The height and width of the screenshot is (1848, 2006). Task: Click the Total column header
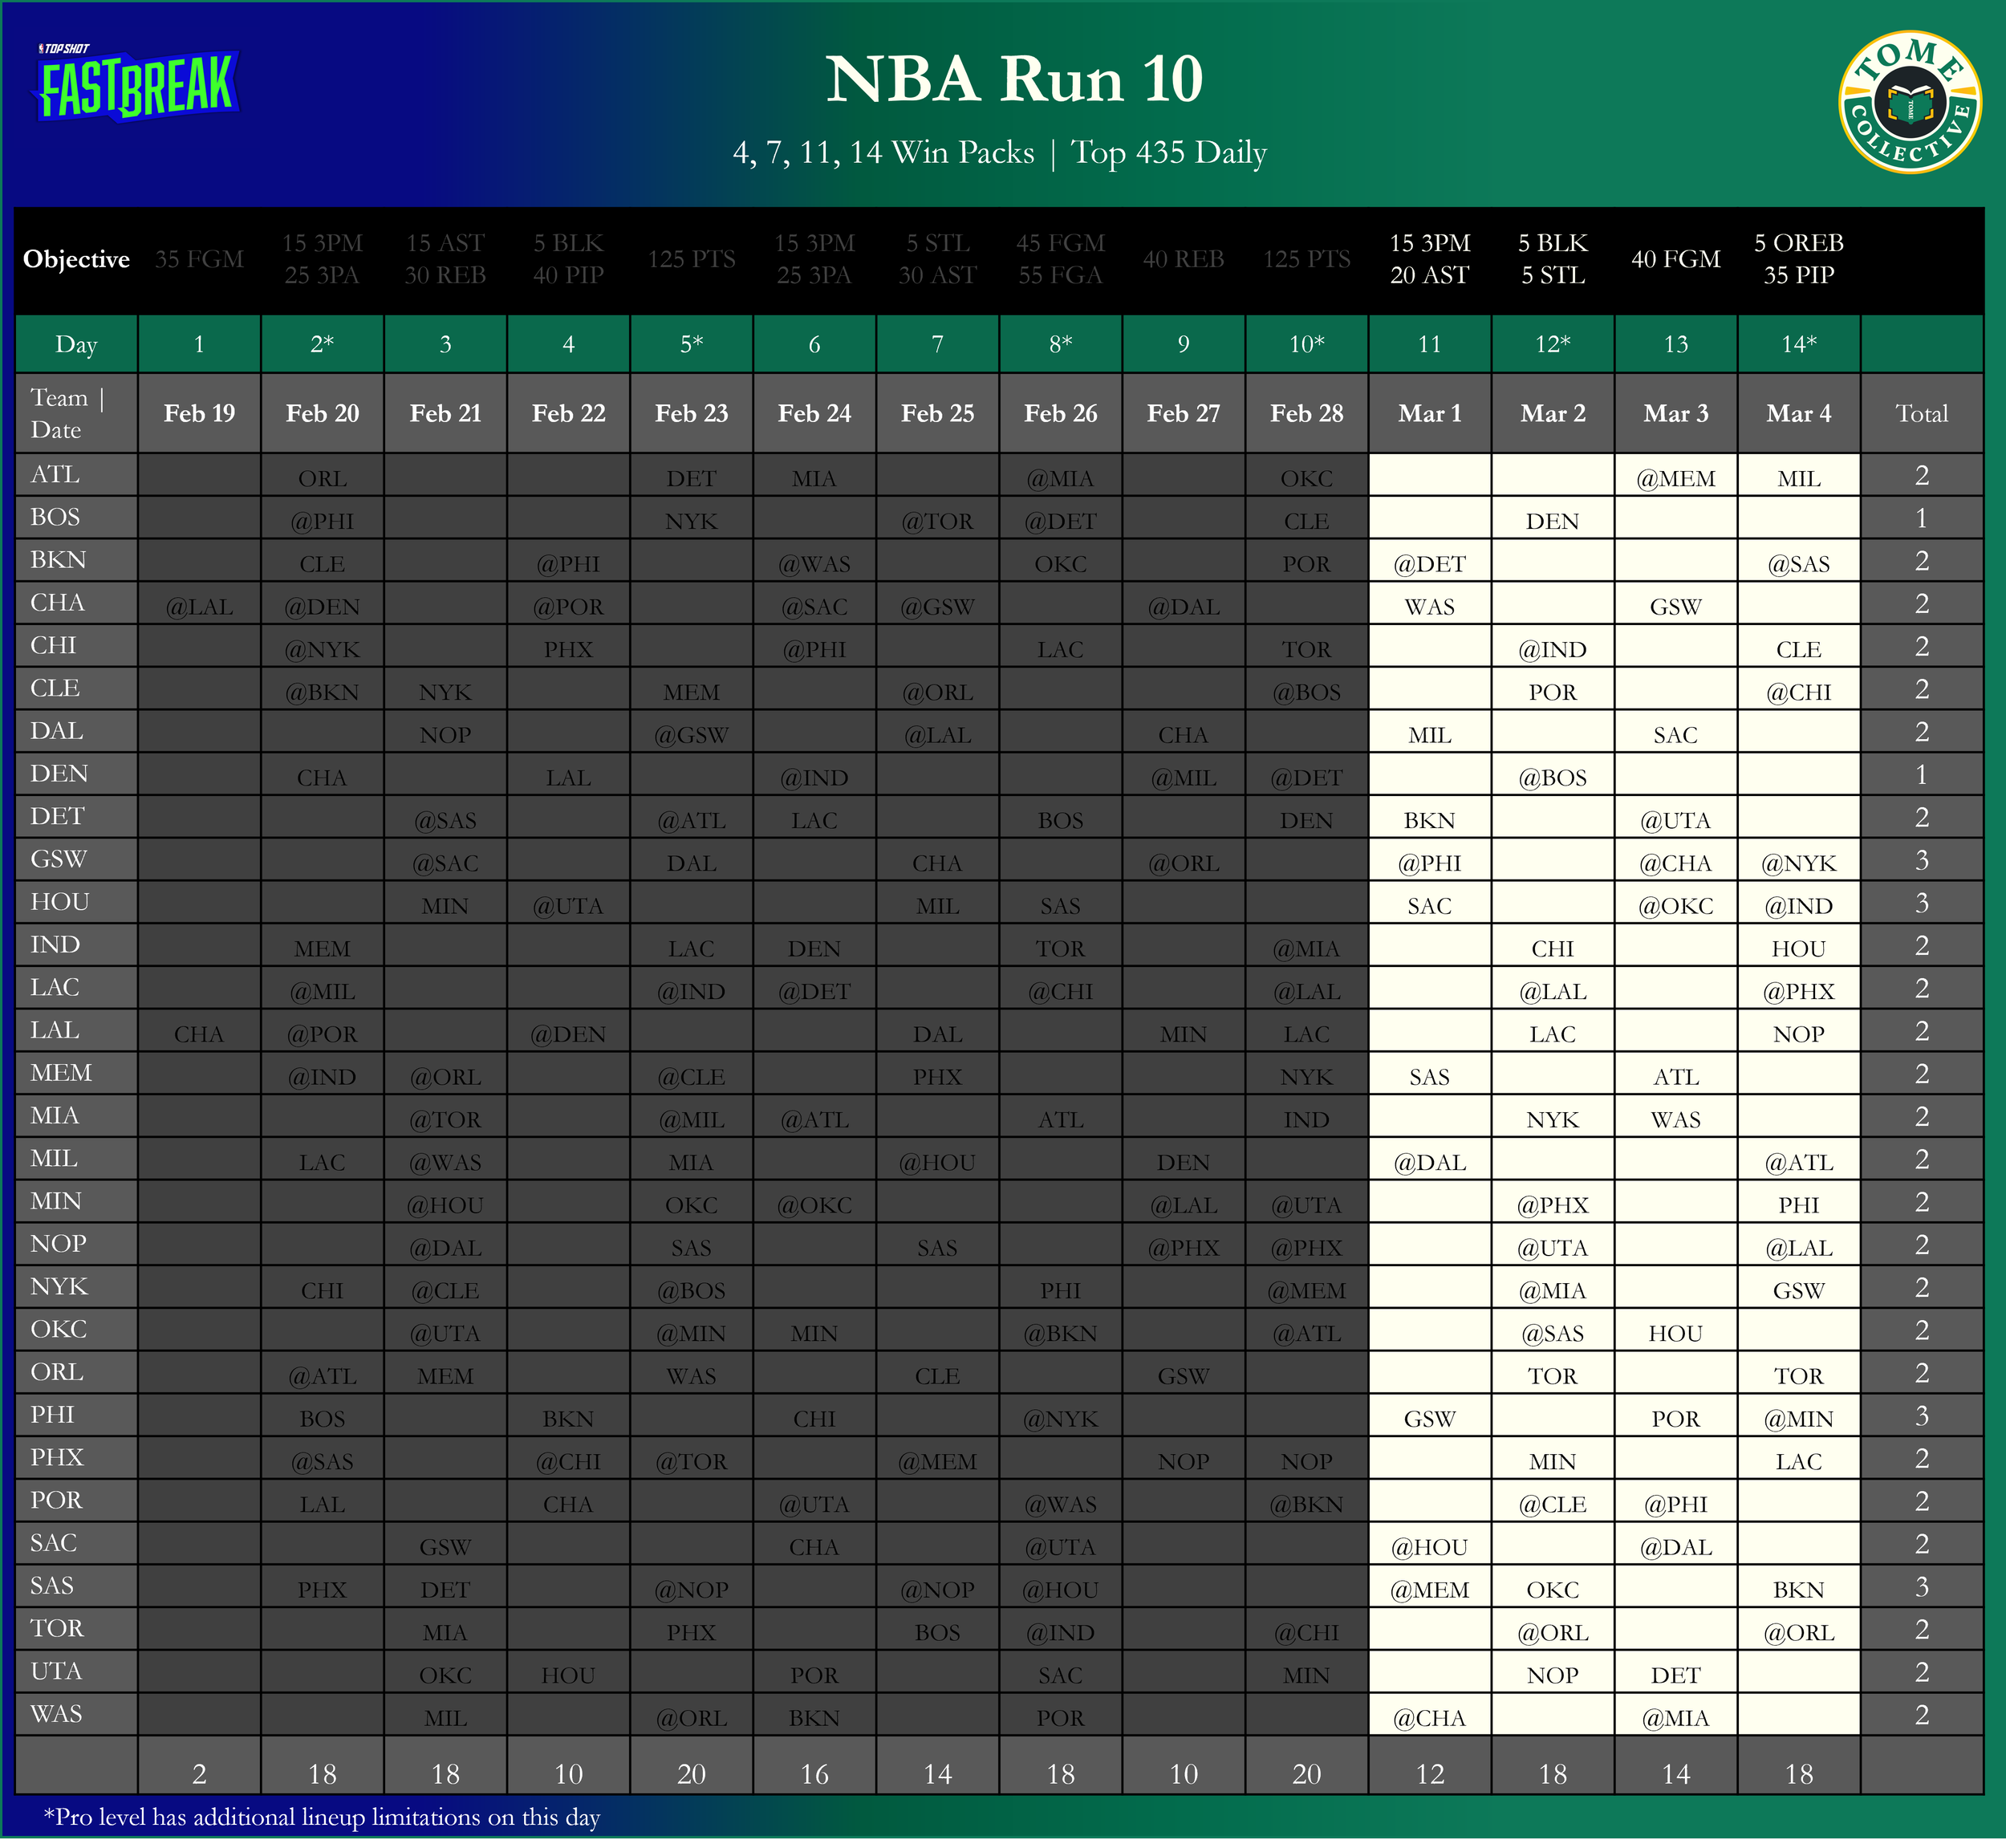[x=1921, y=413]
